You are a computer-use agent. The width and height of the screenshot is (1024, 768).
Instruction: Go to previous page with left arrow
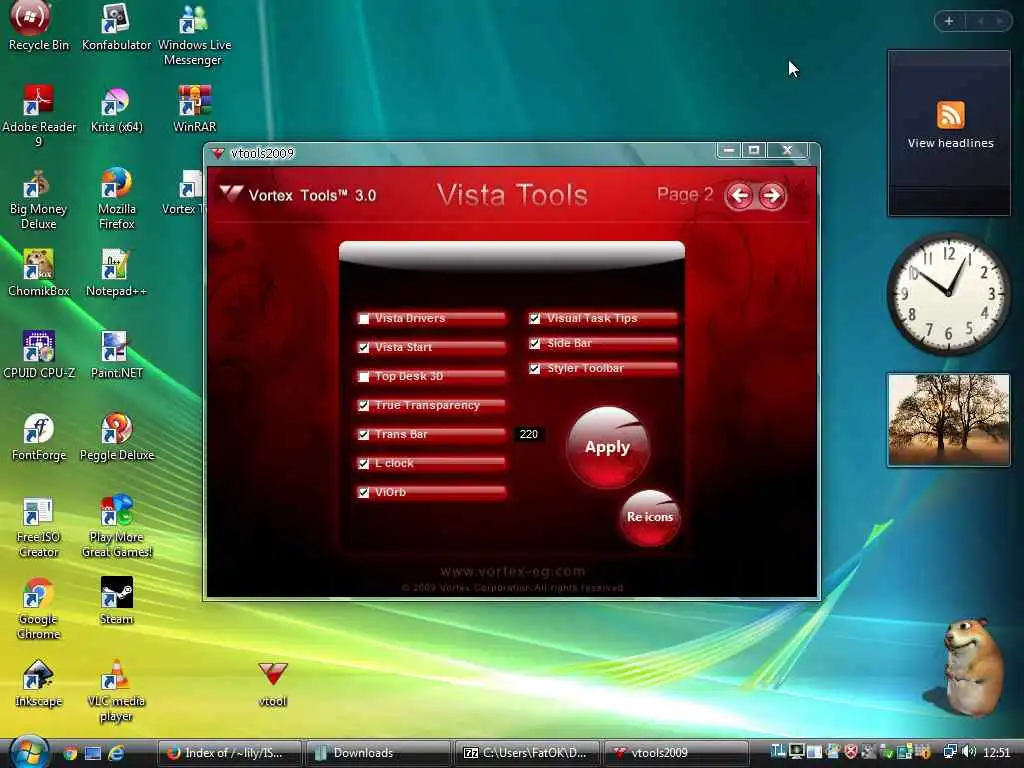coord(740,195)
